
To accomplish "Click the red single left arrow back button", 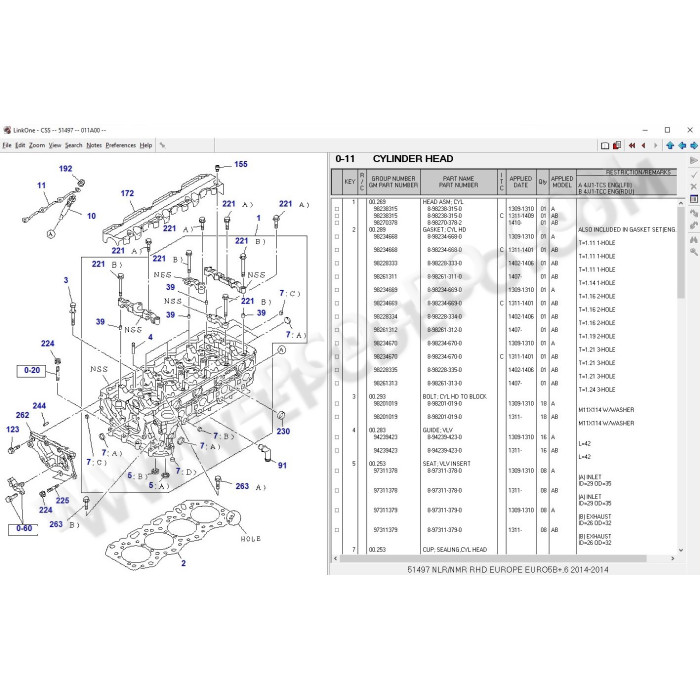I will (643, 146).
